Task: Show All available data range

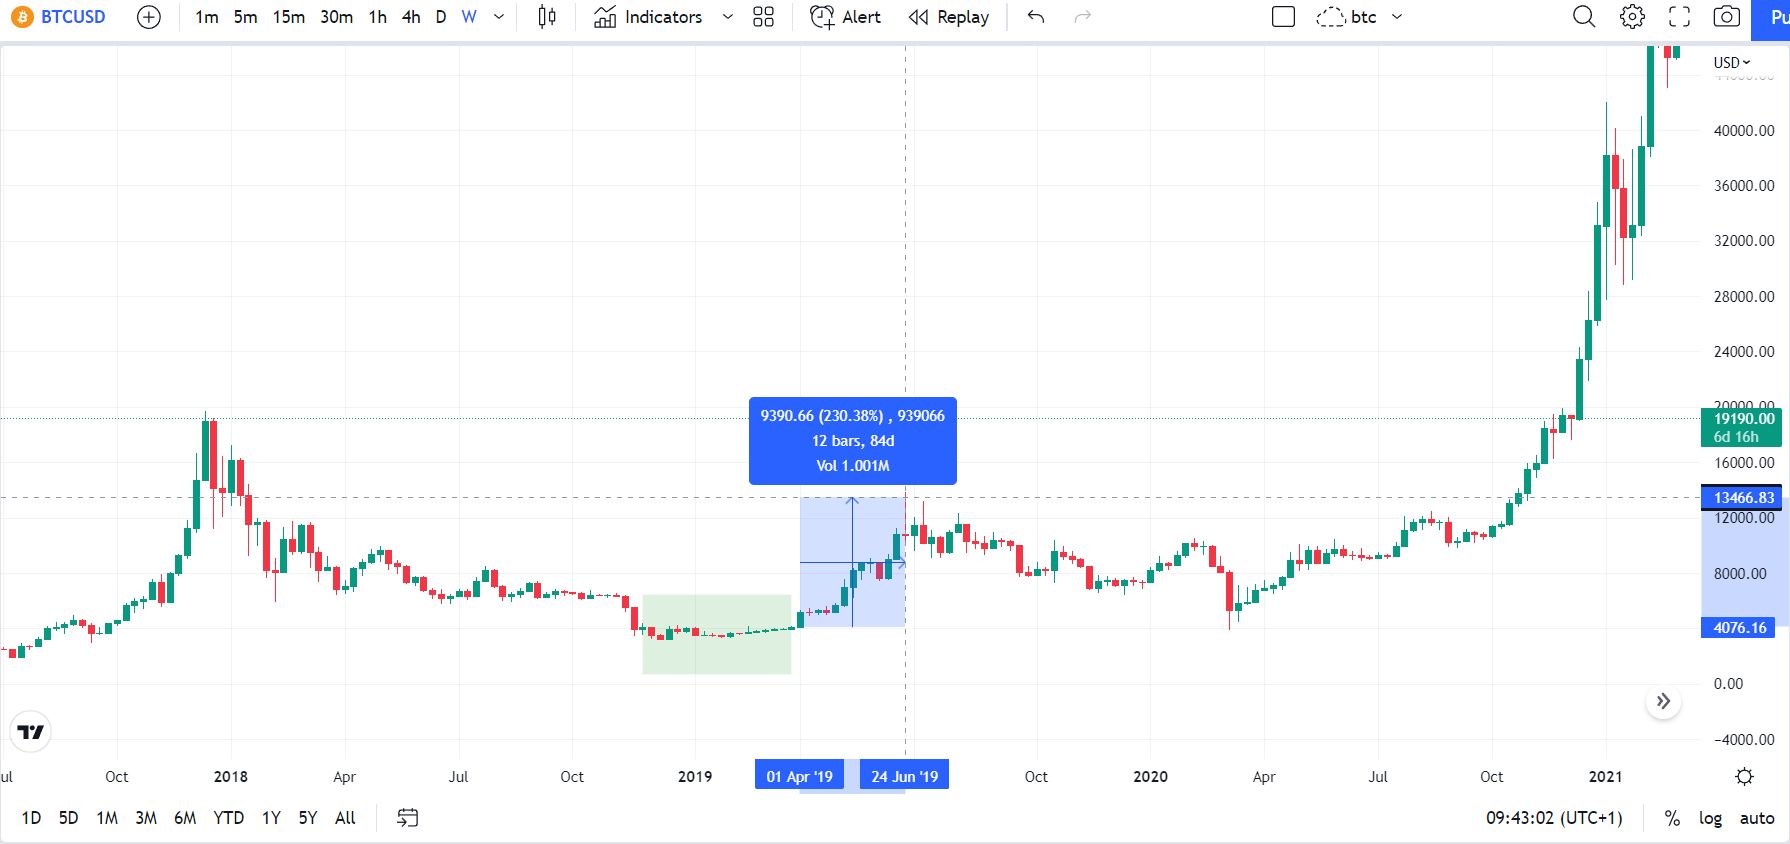Action: 345,818
